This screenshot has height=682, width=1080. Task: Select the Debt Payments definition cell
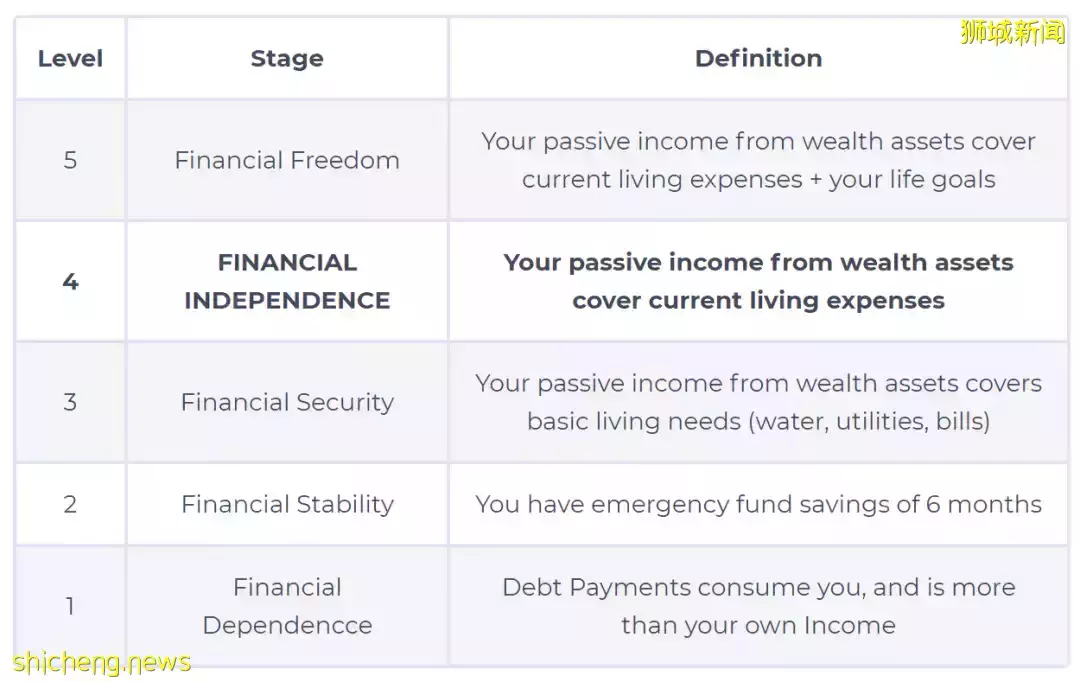click(758, 605)
